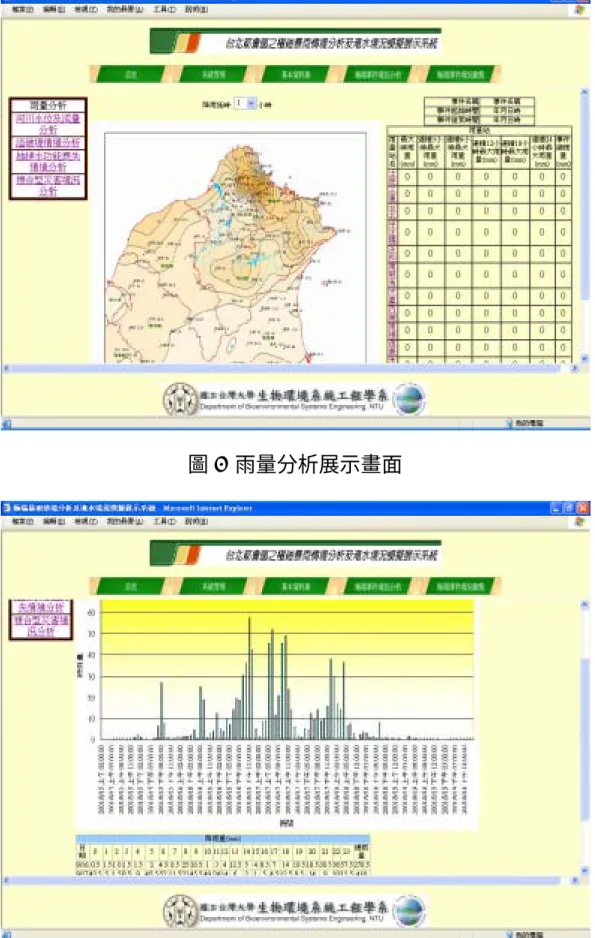Viewport: 595px width, 938px height.
Task: Click the Taipei rainfall contour map
Action: [235, 248]
